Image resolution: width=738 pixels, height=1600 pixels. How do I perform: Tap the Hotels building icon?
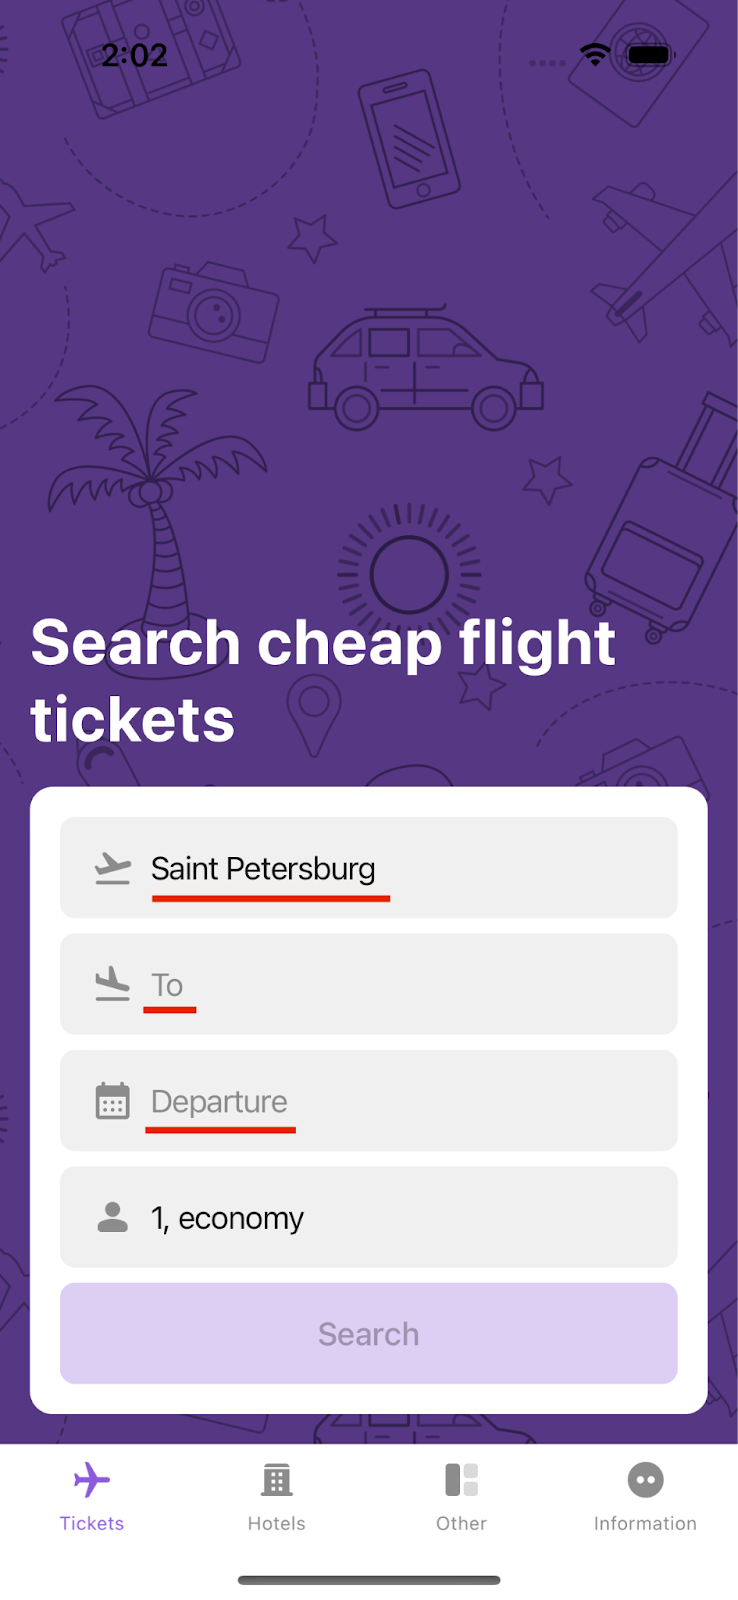click(277, 1480)
